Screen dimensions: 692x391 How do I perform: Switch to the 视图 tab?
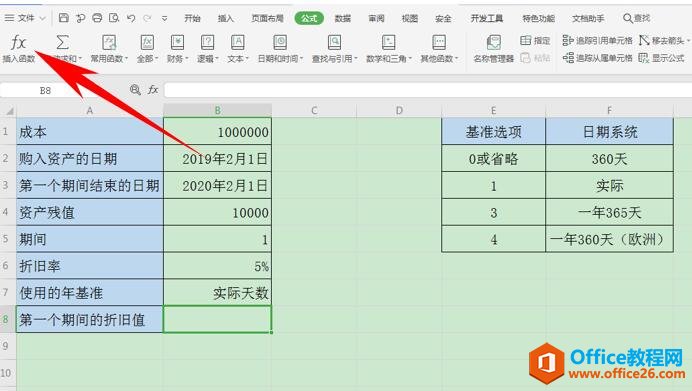point(410,18)
